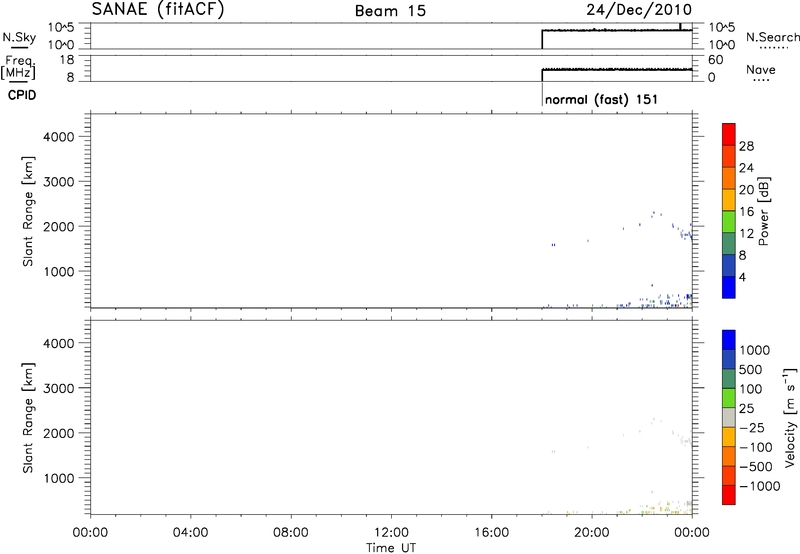
Task: Click the "N.Search" legend label
Action: tap(772, 37)
